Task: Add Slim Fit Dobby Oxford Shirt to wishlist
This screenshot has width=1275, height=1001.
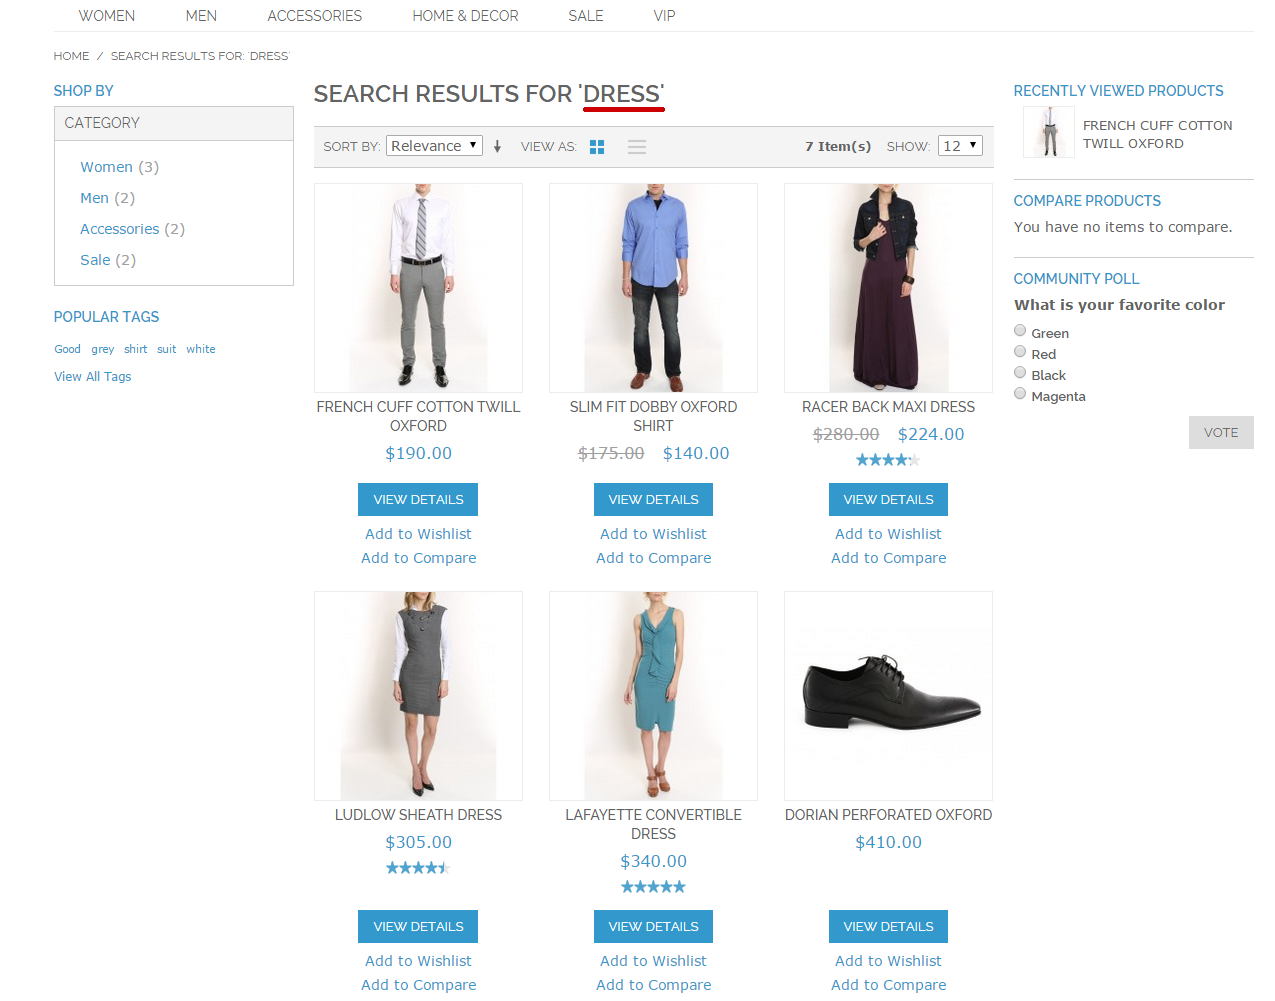Action: [653, 534]
